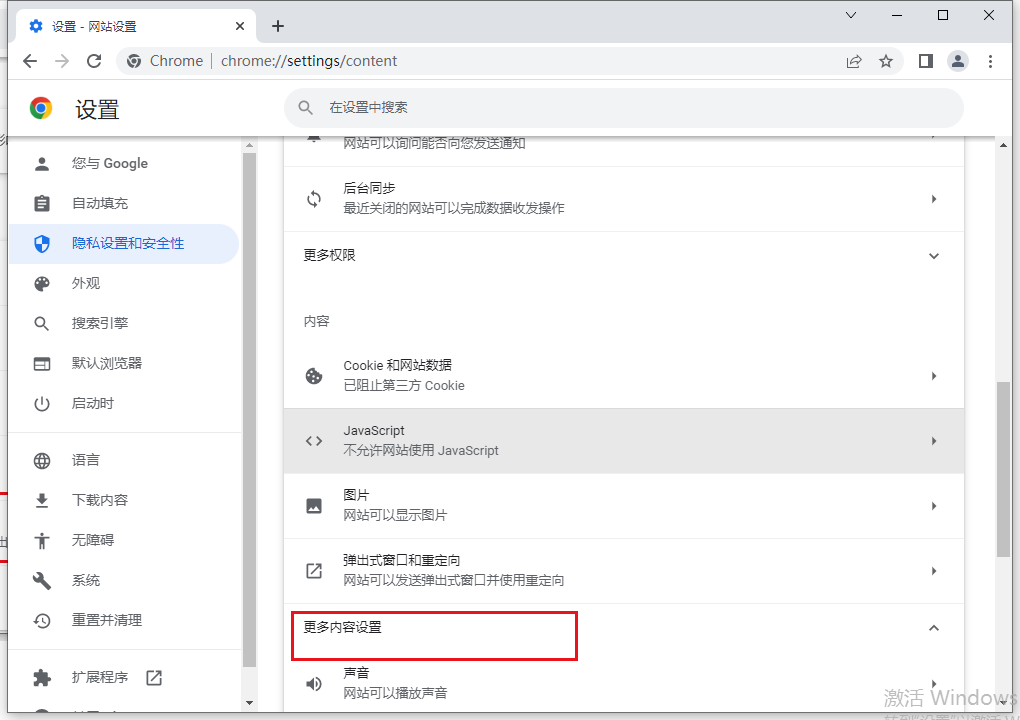Screen dimensions: 1020x720
Task: Open the profile avatar menu
Action: pos(958,61)
